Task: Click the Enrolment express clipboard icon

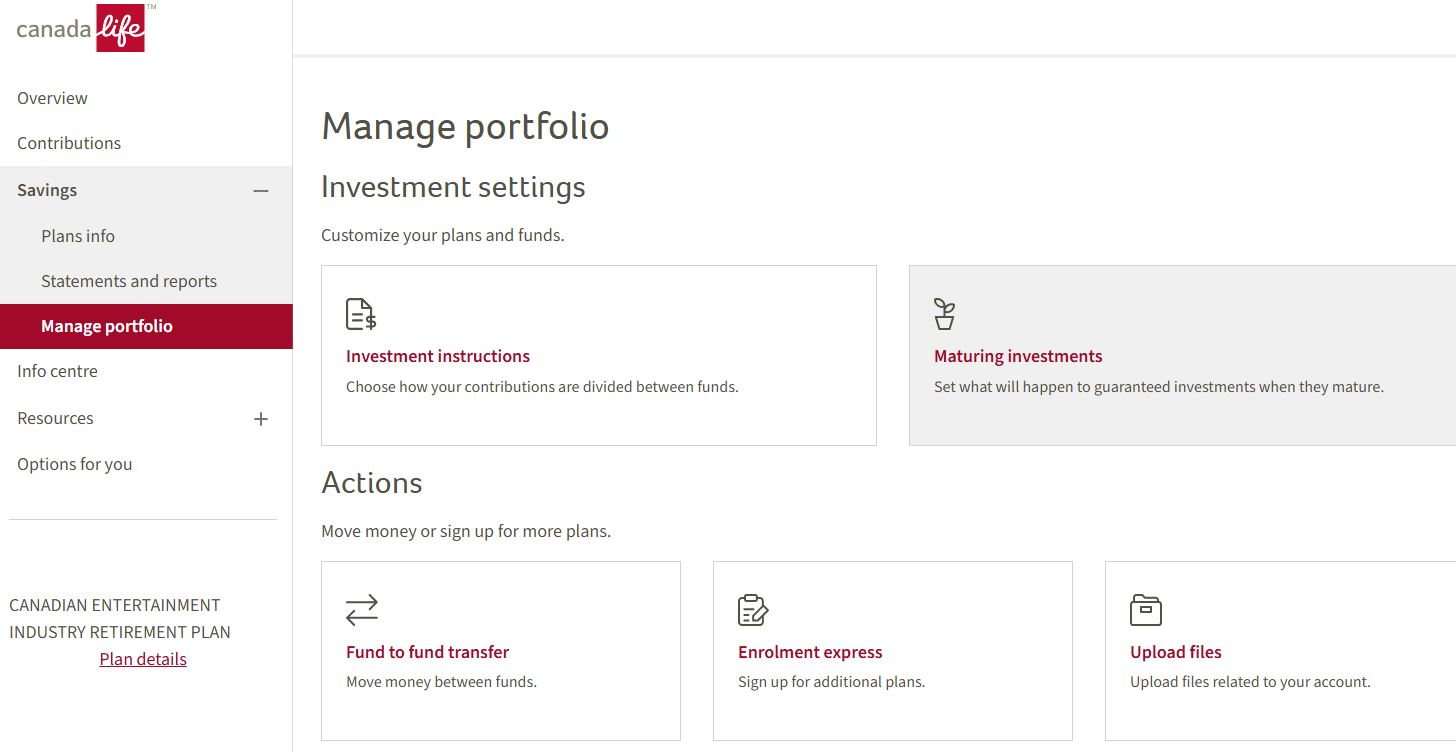Action: click(x=753, y=610)
